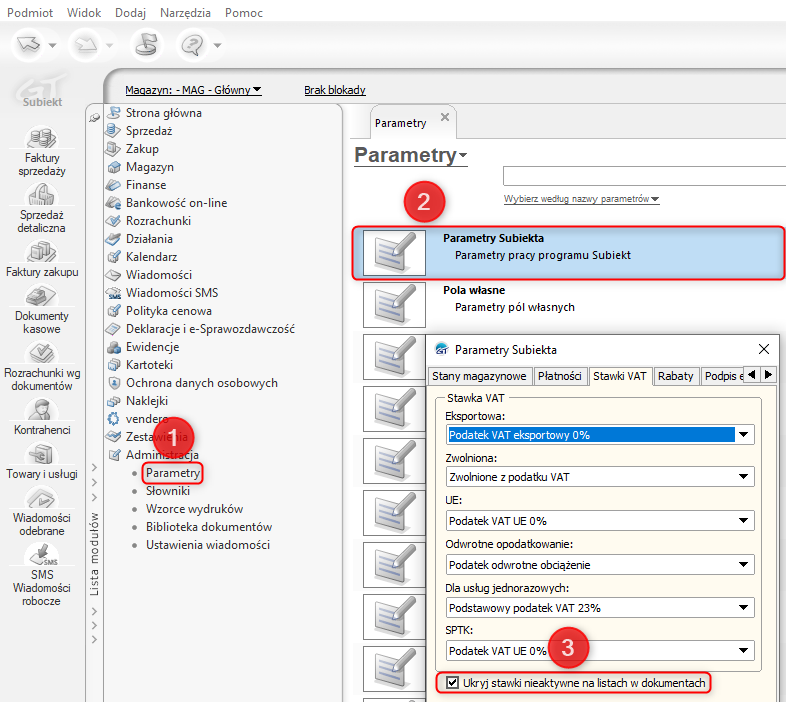Open Działania module

coord(149,239)
